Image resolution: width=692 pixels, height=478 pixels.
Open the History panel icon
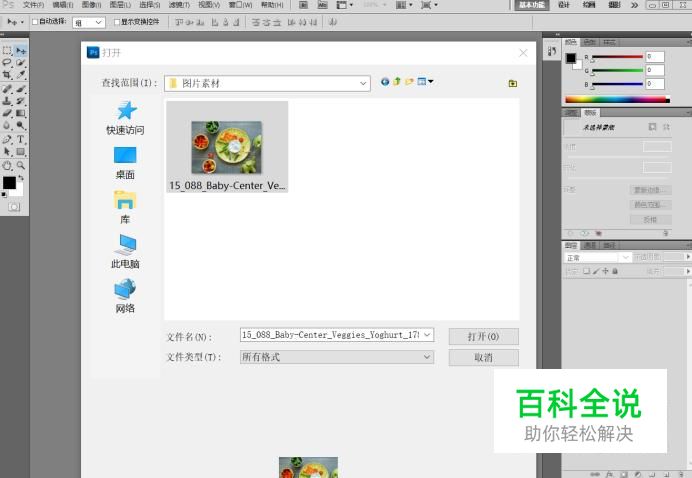pyautogui.click(x=552, y=51)
